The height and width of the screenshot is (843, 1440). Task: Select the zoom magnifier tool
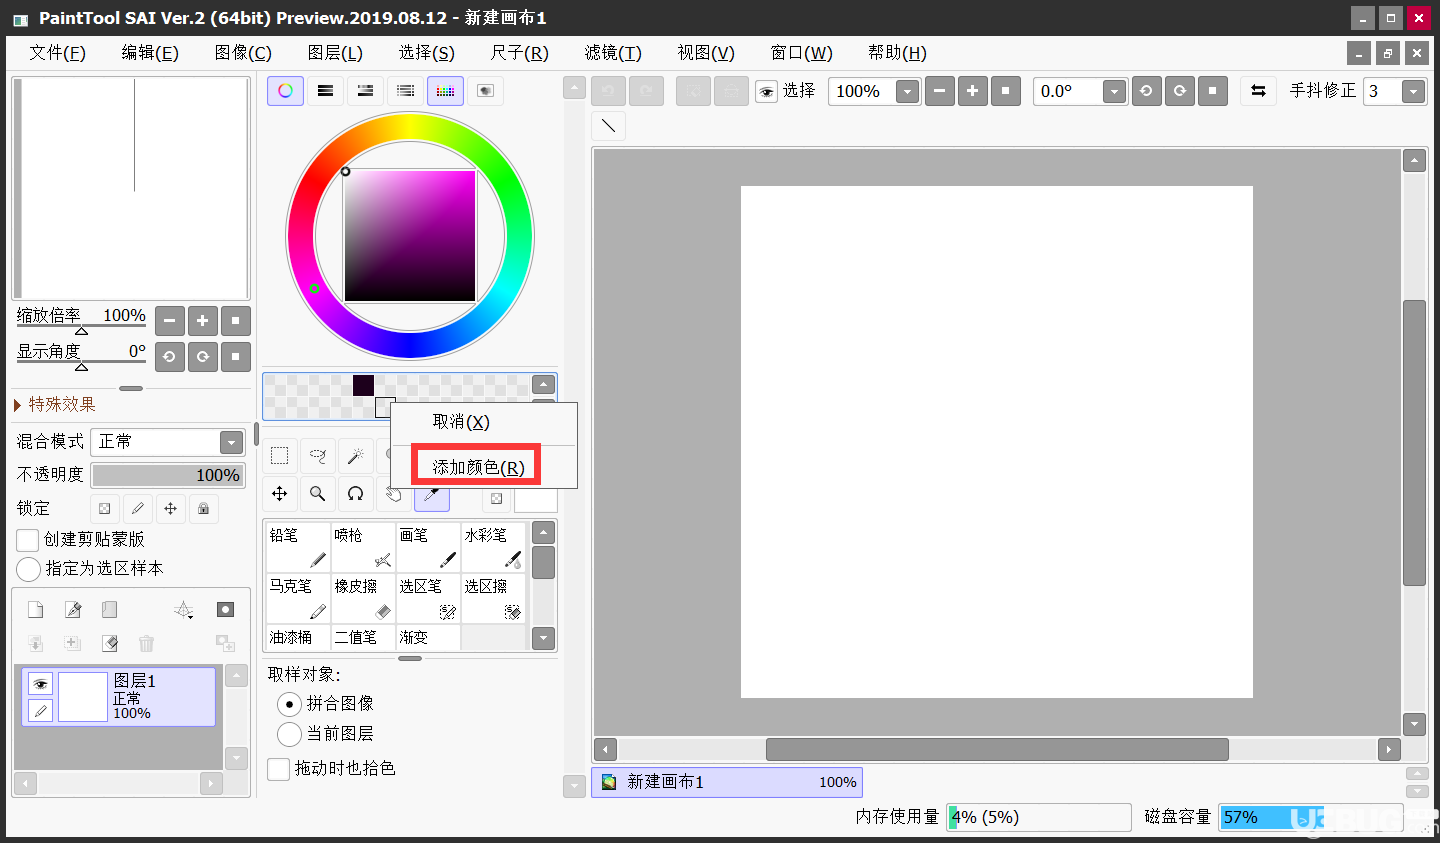tap(317, 494)
